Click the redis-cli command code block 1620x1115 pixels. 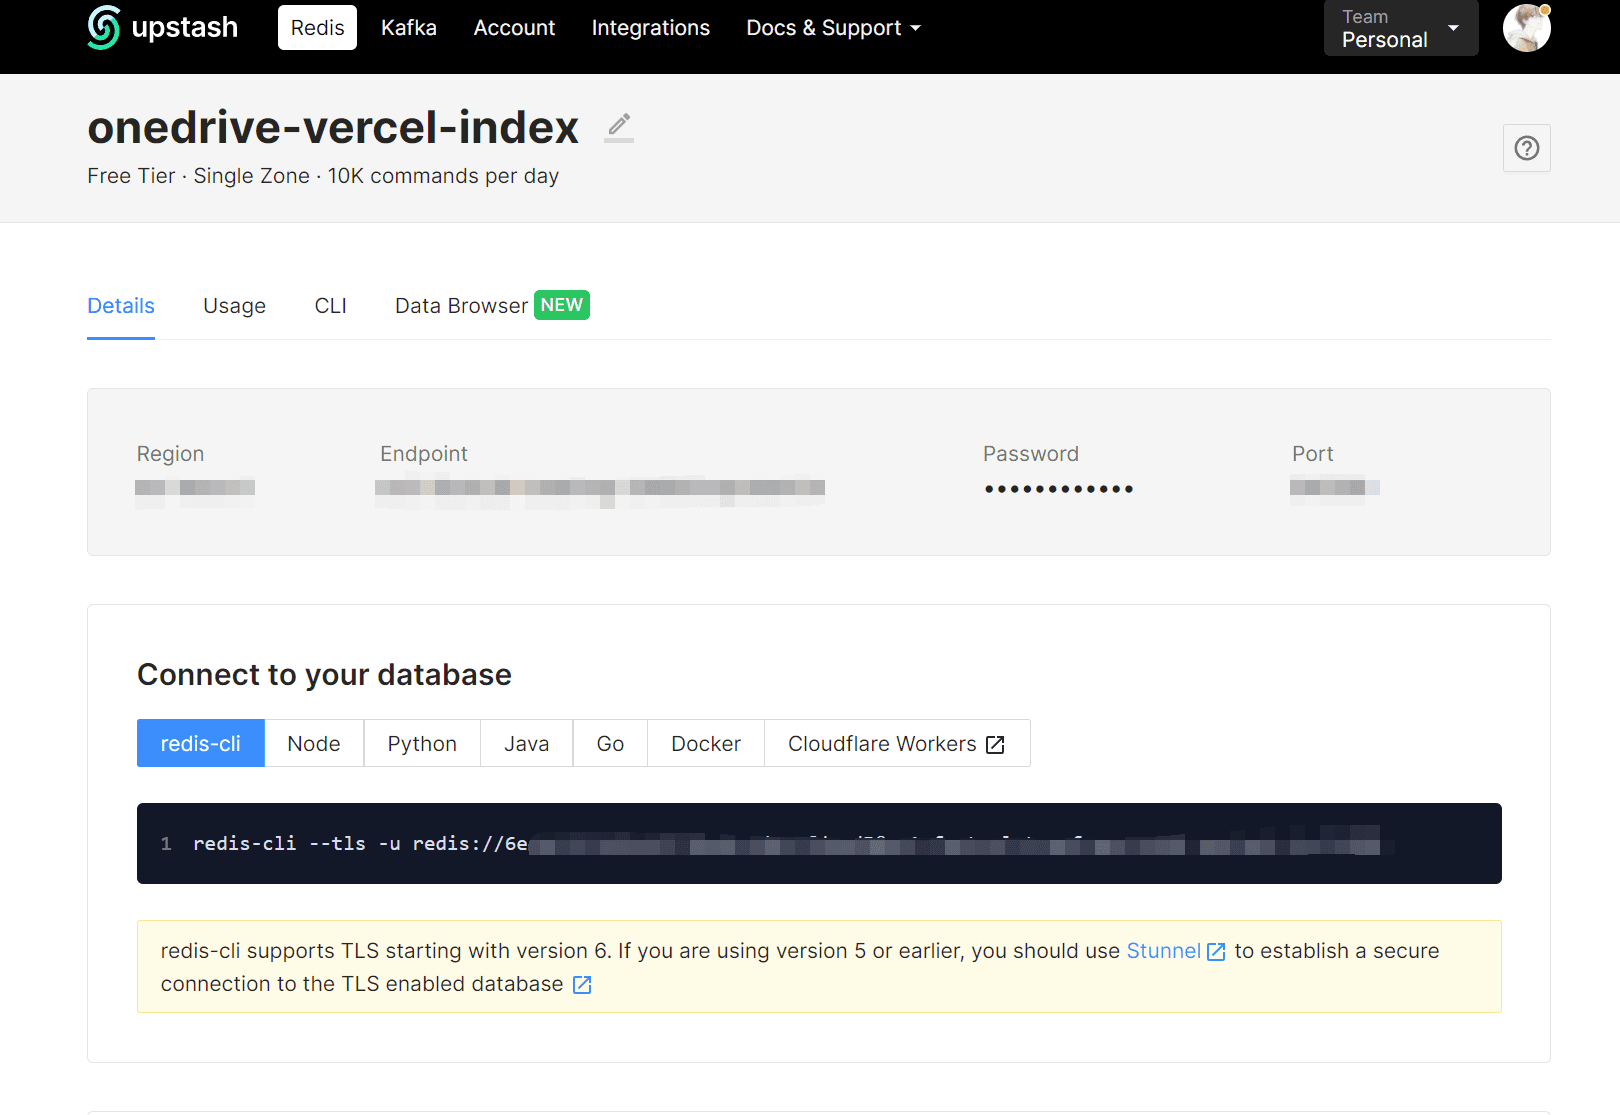pos(819,843)
